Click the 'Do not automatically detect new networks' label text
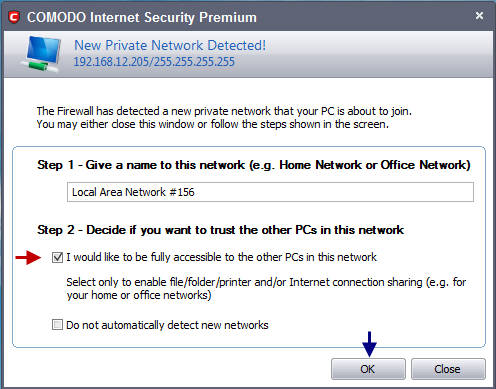 (x=167, y=325)
